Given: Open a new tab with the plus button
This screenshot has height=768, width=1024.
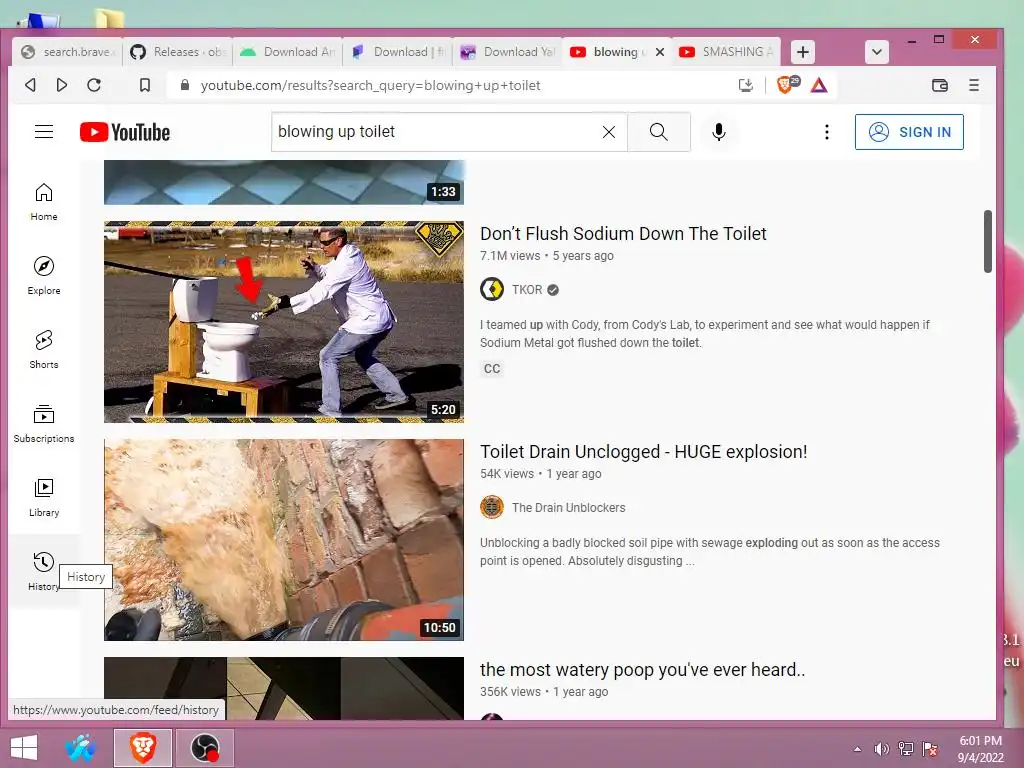Looking at the screenshot, I should pyautogui.click(x=803, y=52).
